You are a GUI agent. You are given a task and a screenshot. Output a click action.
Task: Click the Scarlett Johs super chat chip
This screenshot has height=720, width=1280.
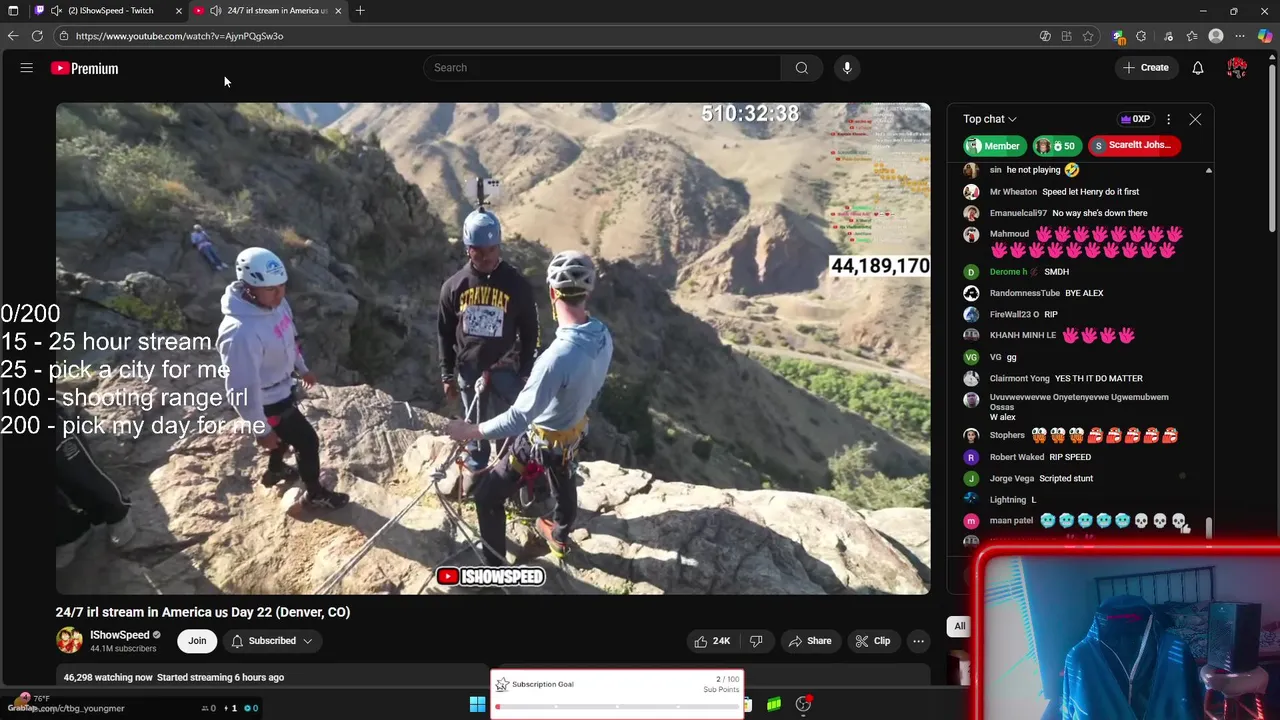(x=1135, y=146)
